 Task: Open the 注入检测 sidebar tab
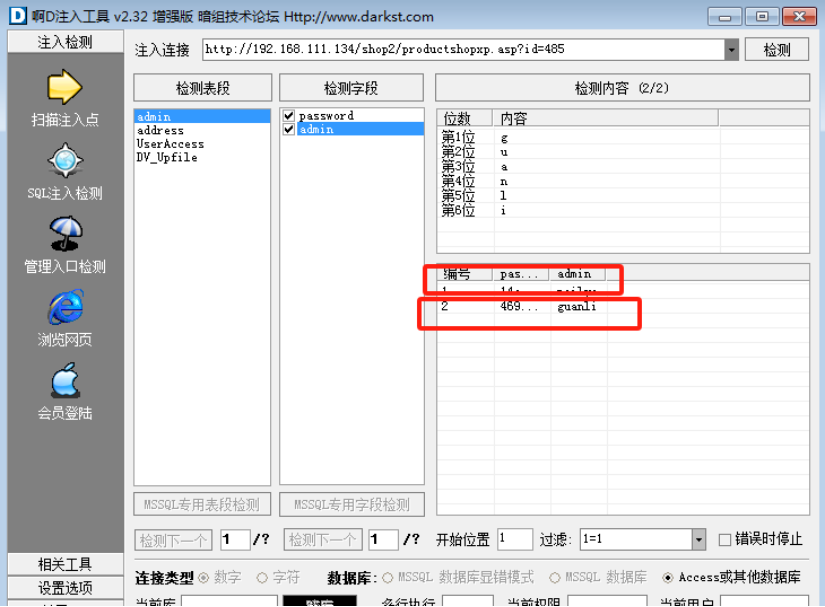(x=65, y=42)
